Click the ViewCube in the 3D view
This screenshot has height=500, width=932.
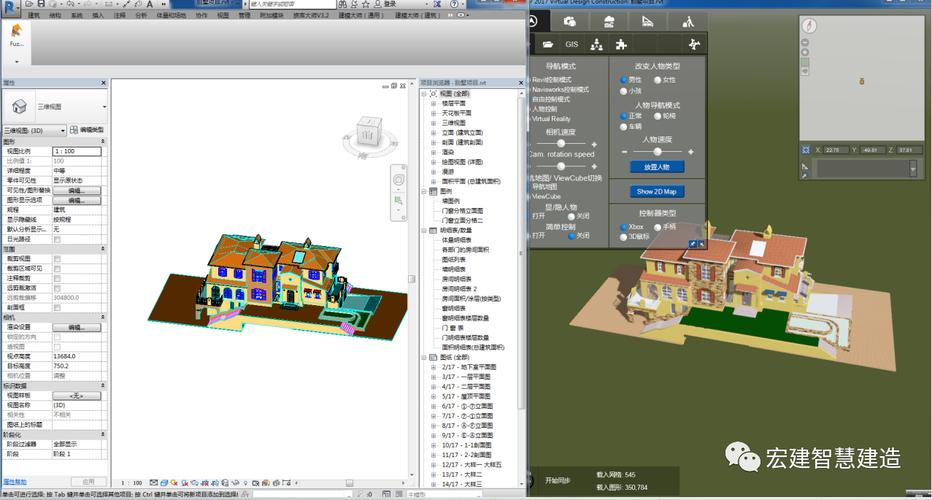coord(366,132)
